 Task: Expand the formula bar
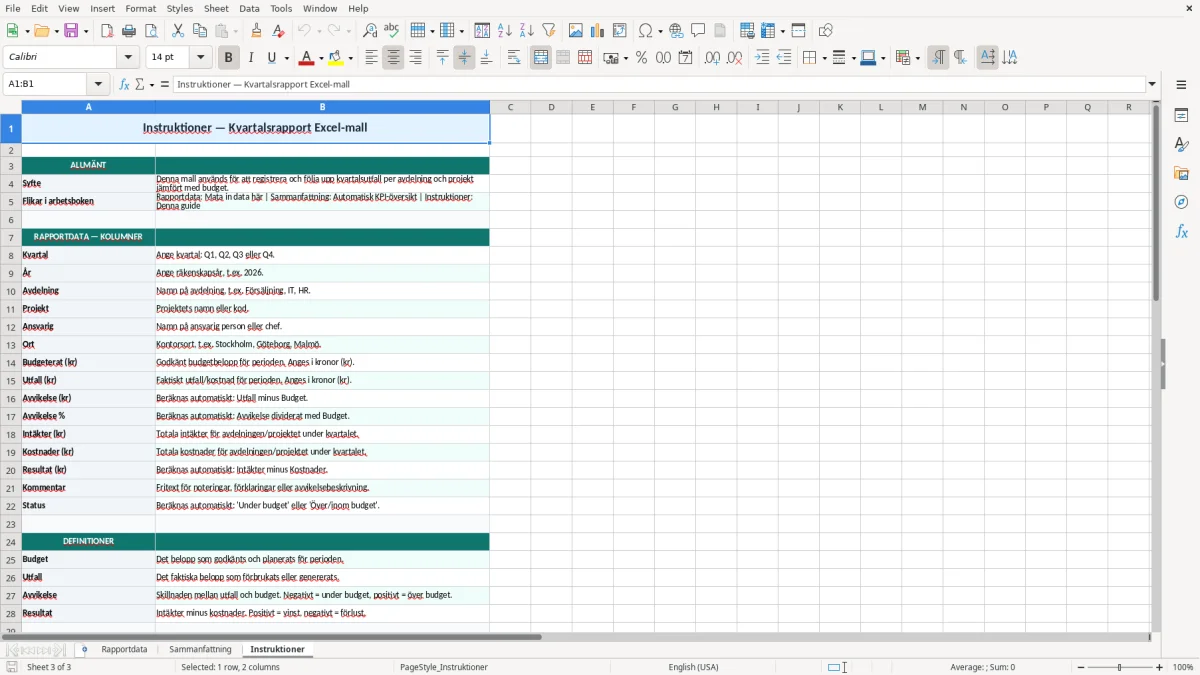point(1152,84)
